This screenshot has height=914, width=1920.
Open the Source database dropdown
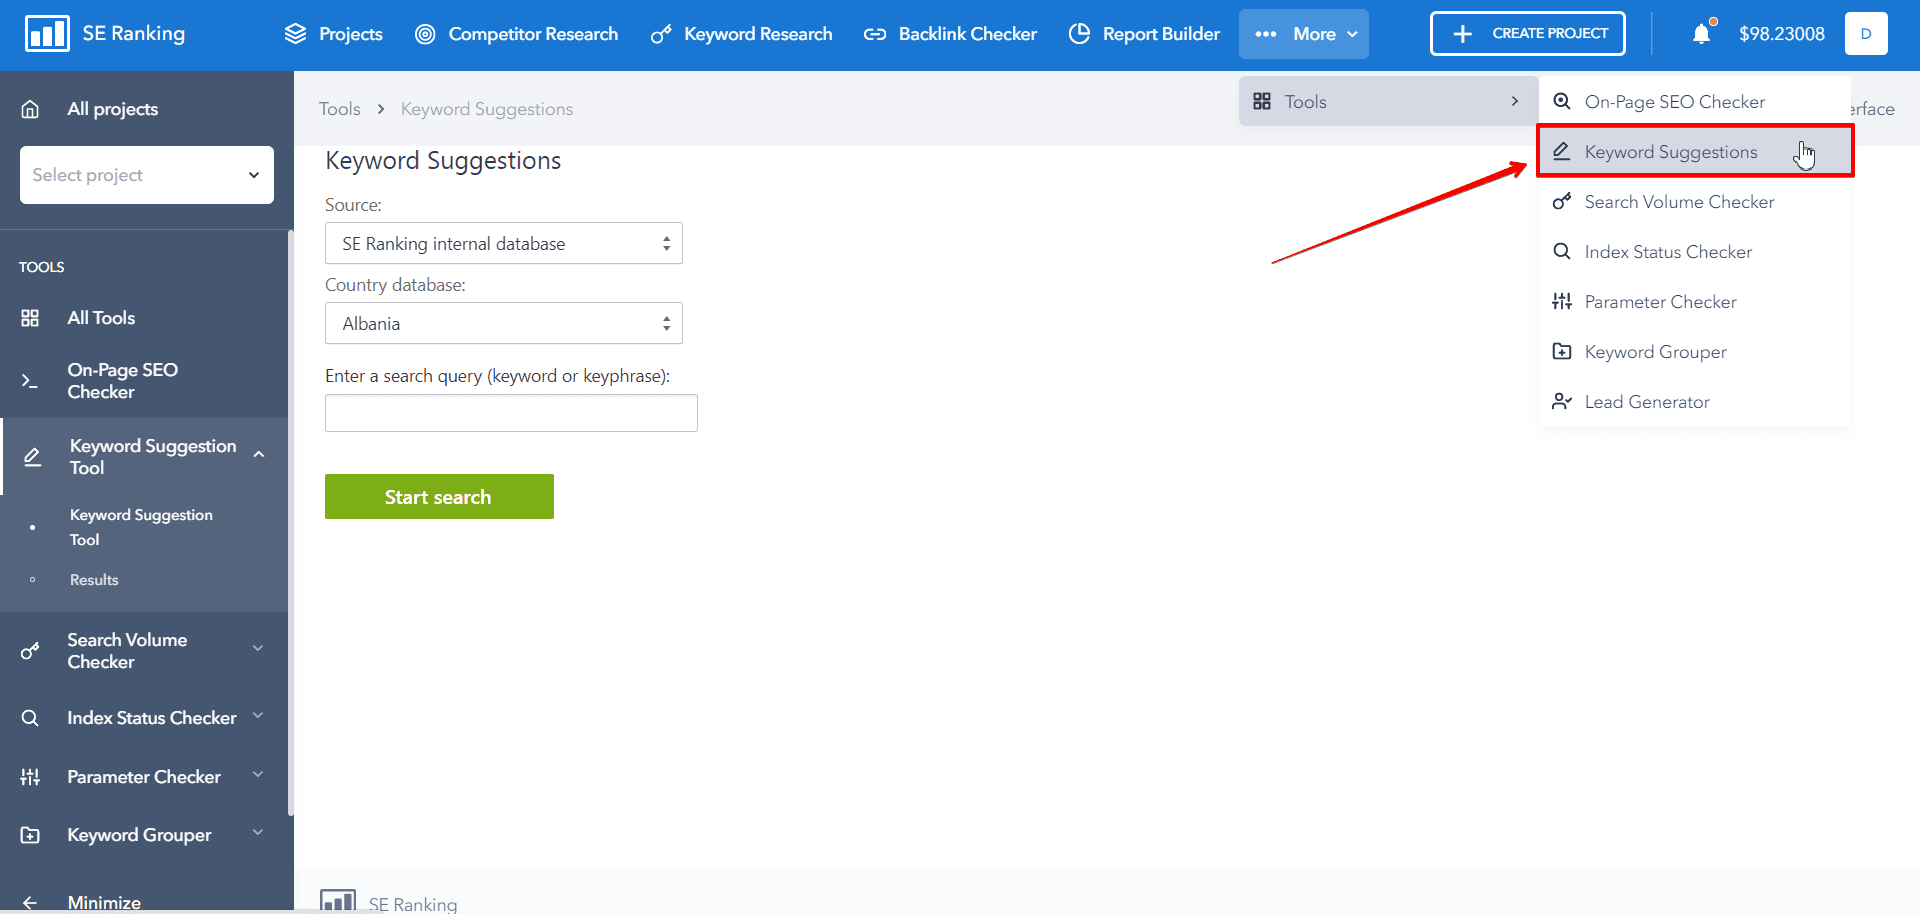point(504,243)
